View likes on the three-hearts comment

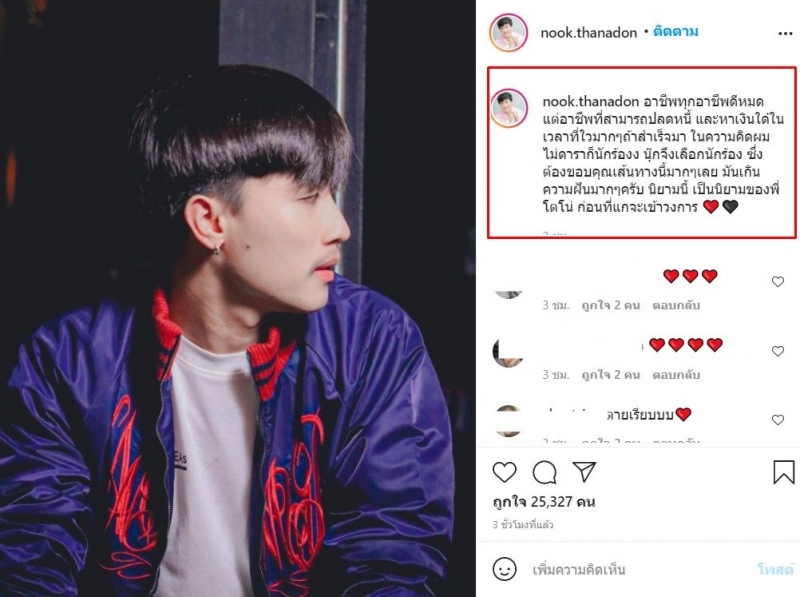611,305
